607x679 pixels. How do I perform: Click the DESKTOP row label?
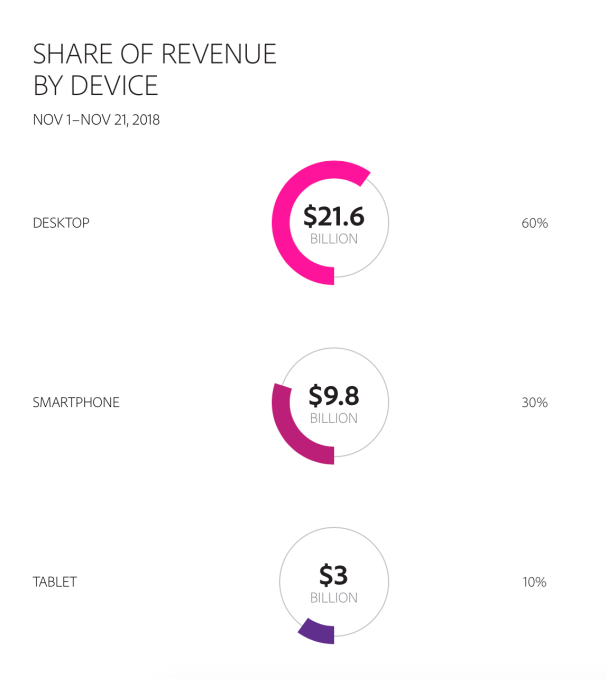[x=61, y=223]
